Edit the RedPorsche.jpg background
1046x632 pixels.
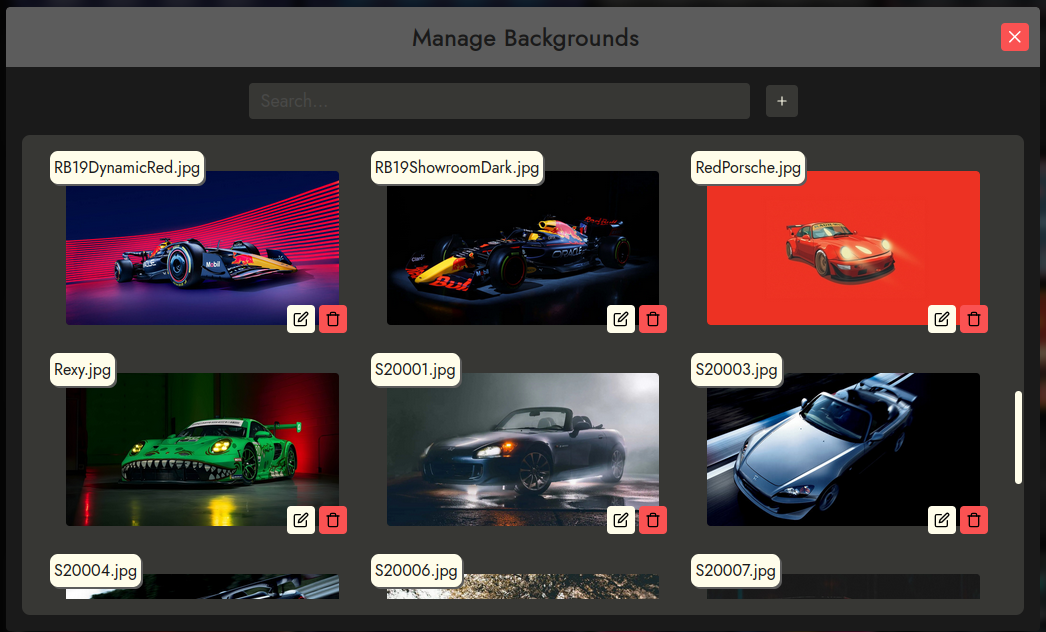941,319
